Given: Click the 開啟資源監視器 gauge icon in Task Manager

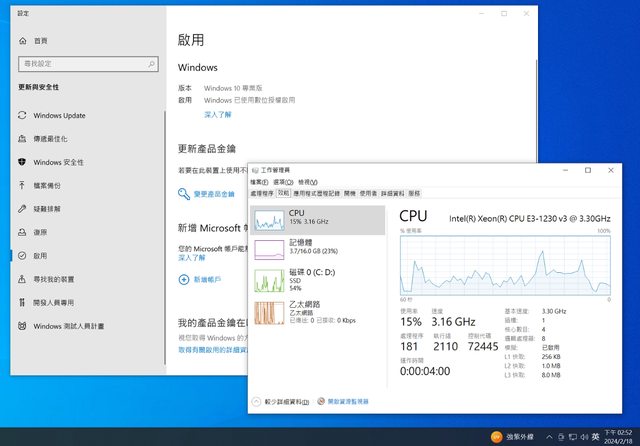Looking at the screenshot, I should pos(321,401).
